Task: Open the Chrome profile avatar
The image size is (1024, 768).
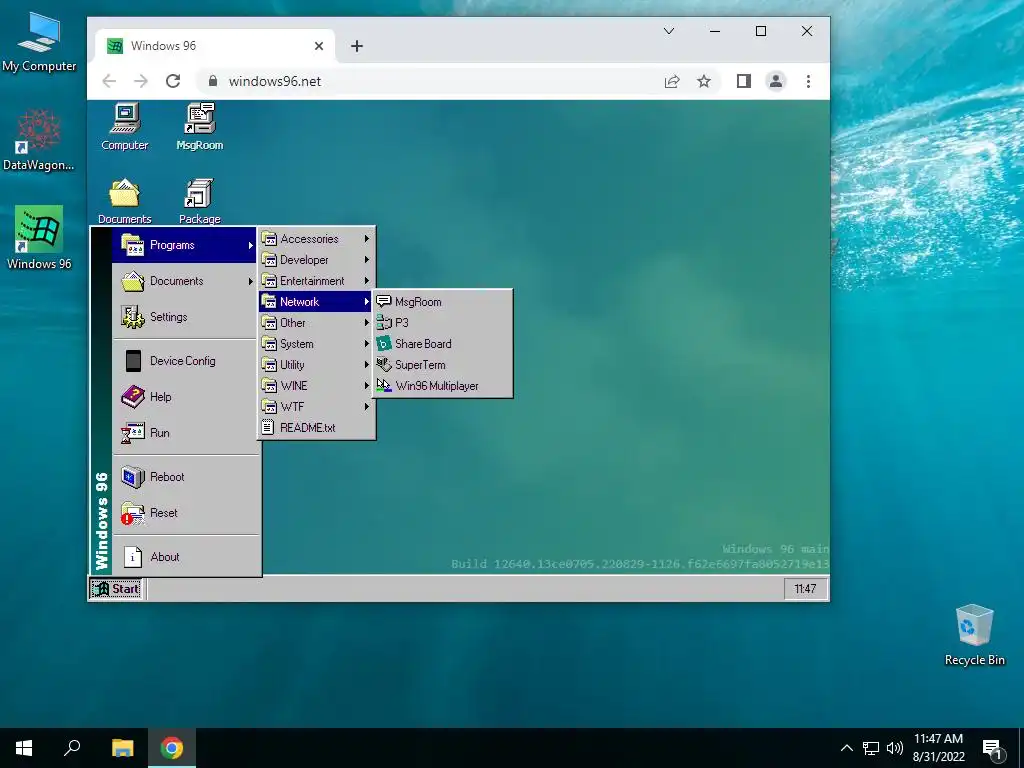Action: click(776, 81)
